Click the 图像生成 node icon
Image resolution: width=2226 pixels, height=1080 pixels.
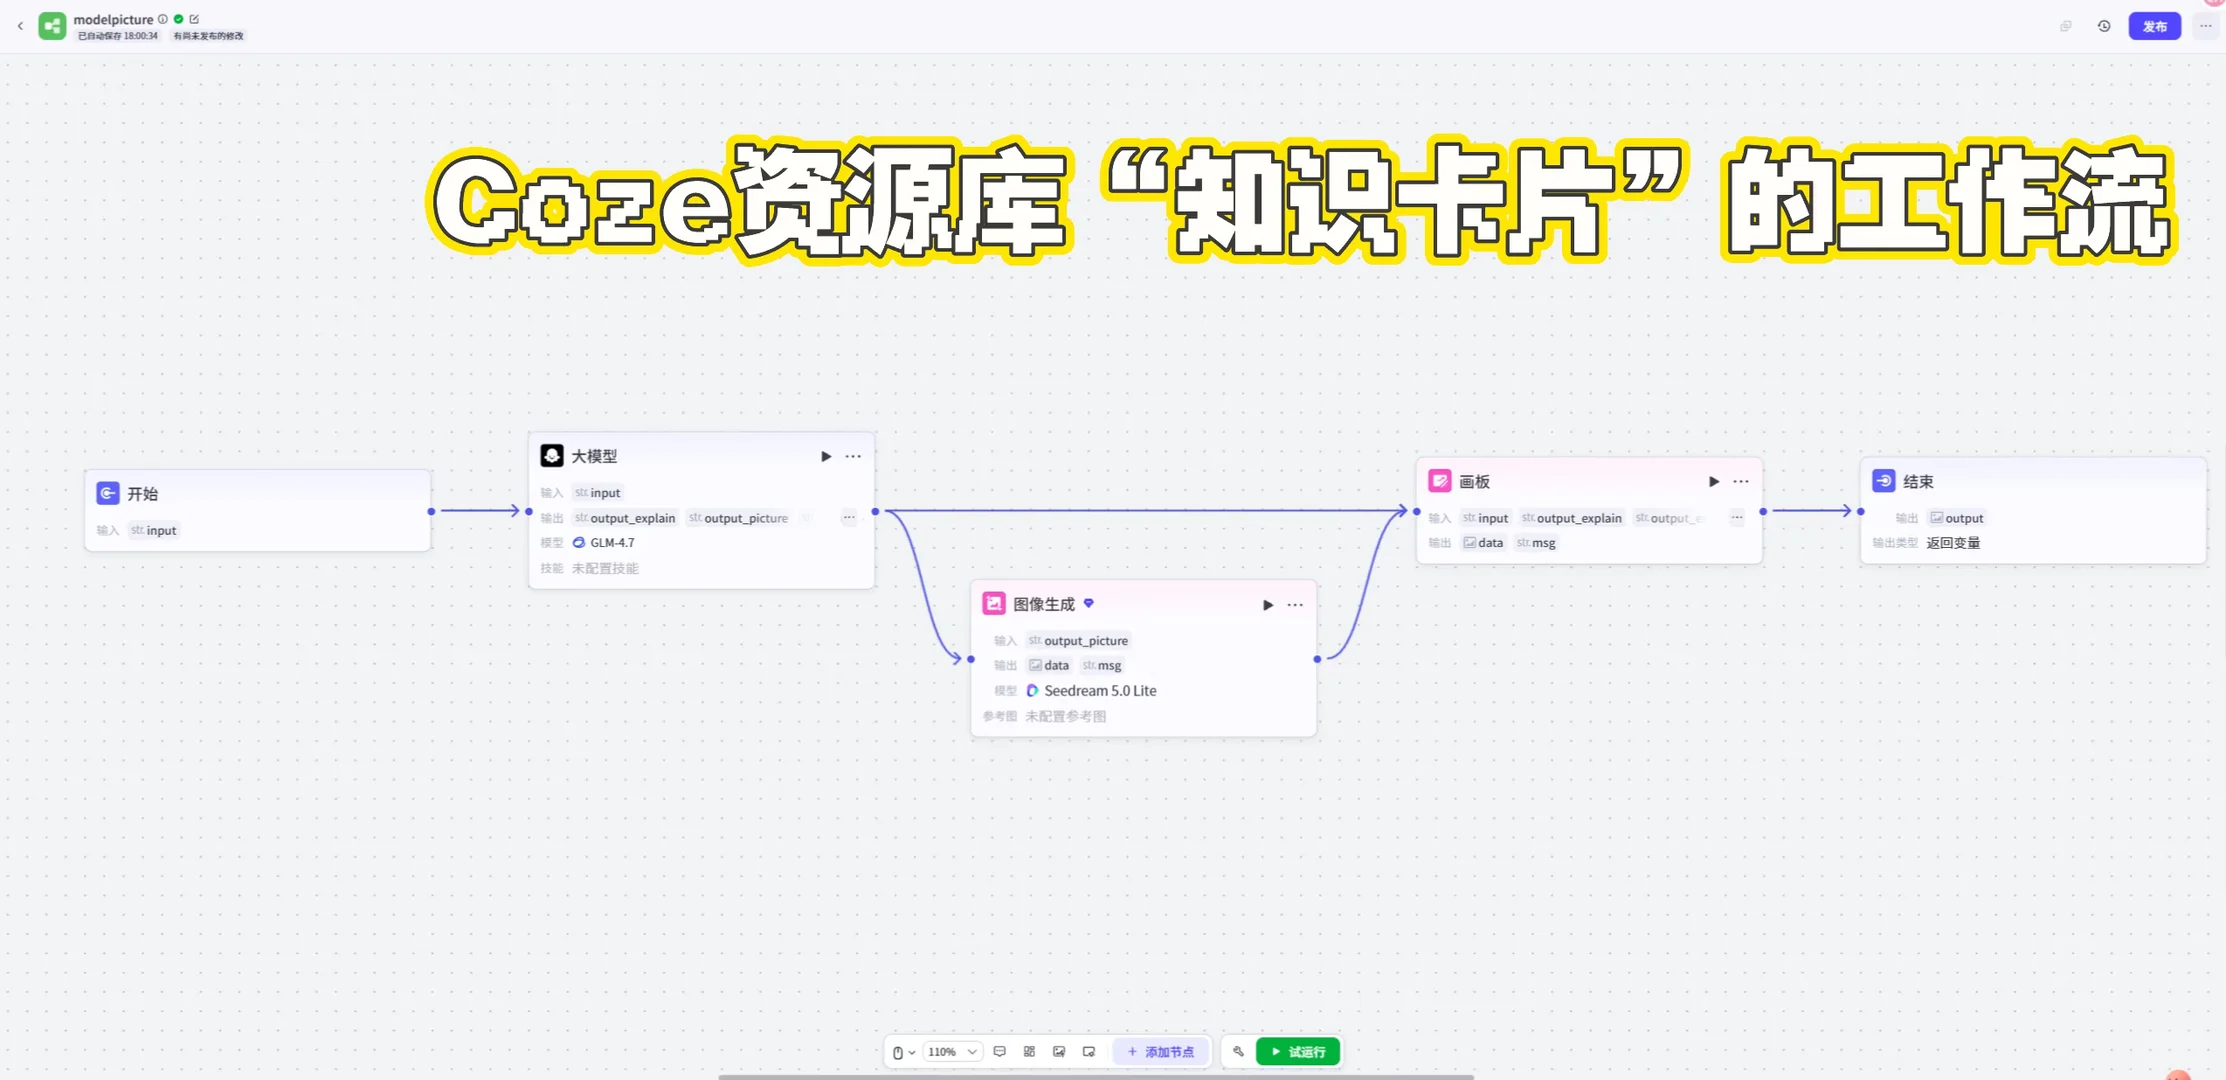(x=994, y=603)
